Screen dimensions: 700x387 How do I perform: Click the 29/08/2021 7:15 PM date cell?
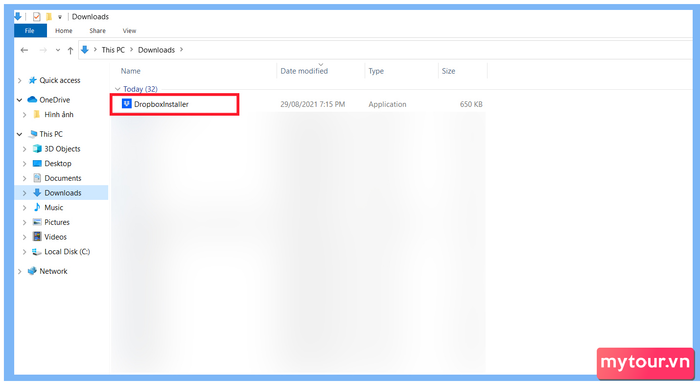[x=312, y=104]
